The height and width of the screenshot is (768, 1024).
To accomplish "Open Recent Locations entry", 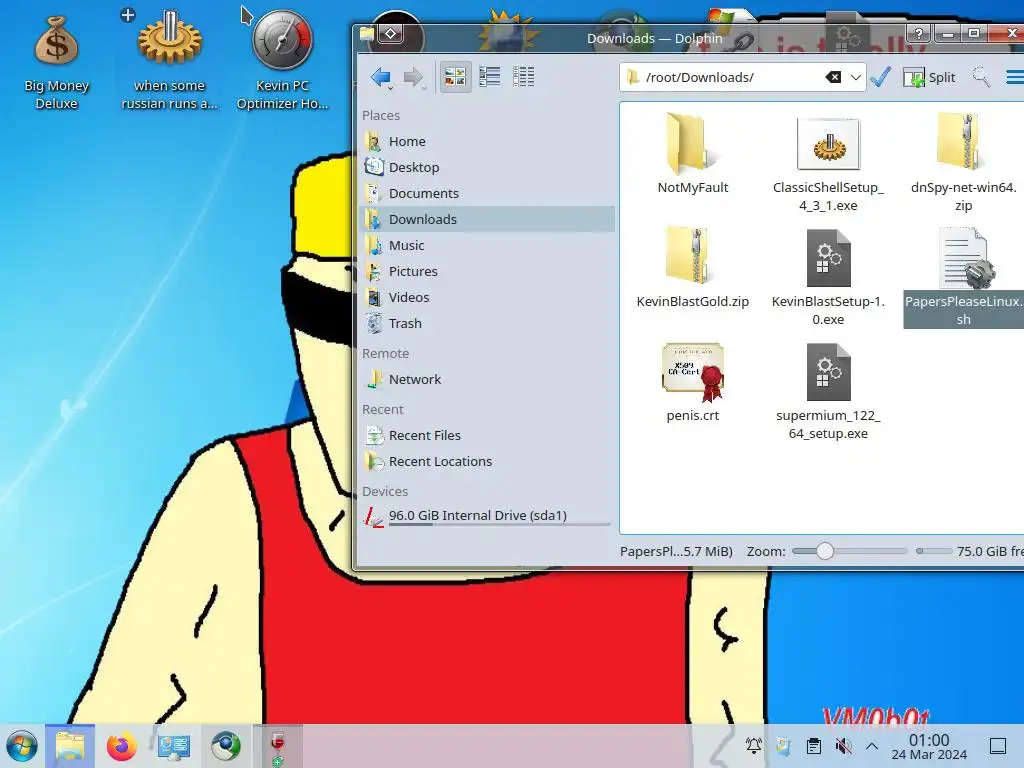I will point(488,462).
